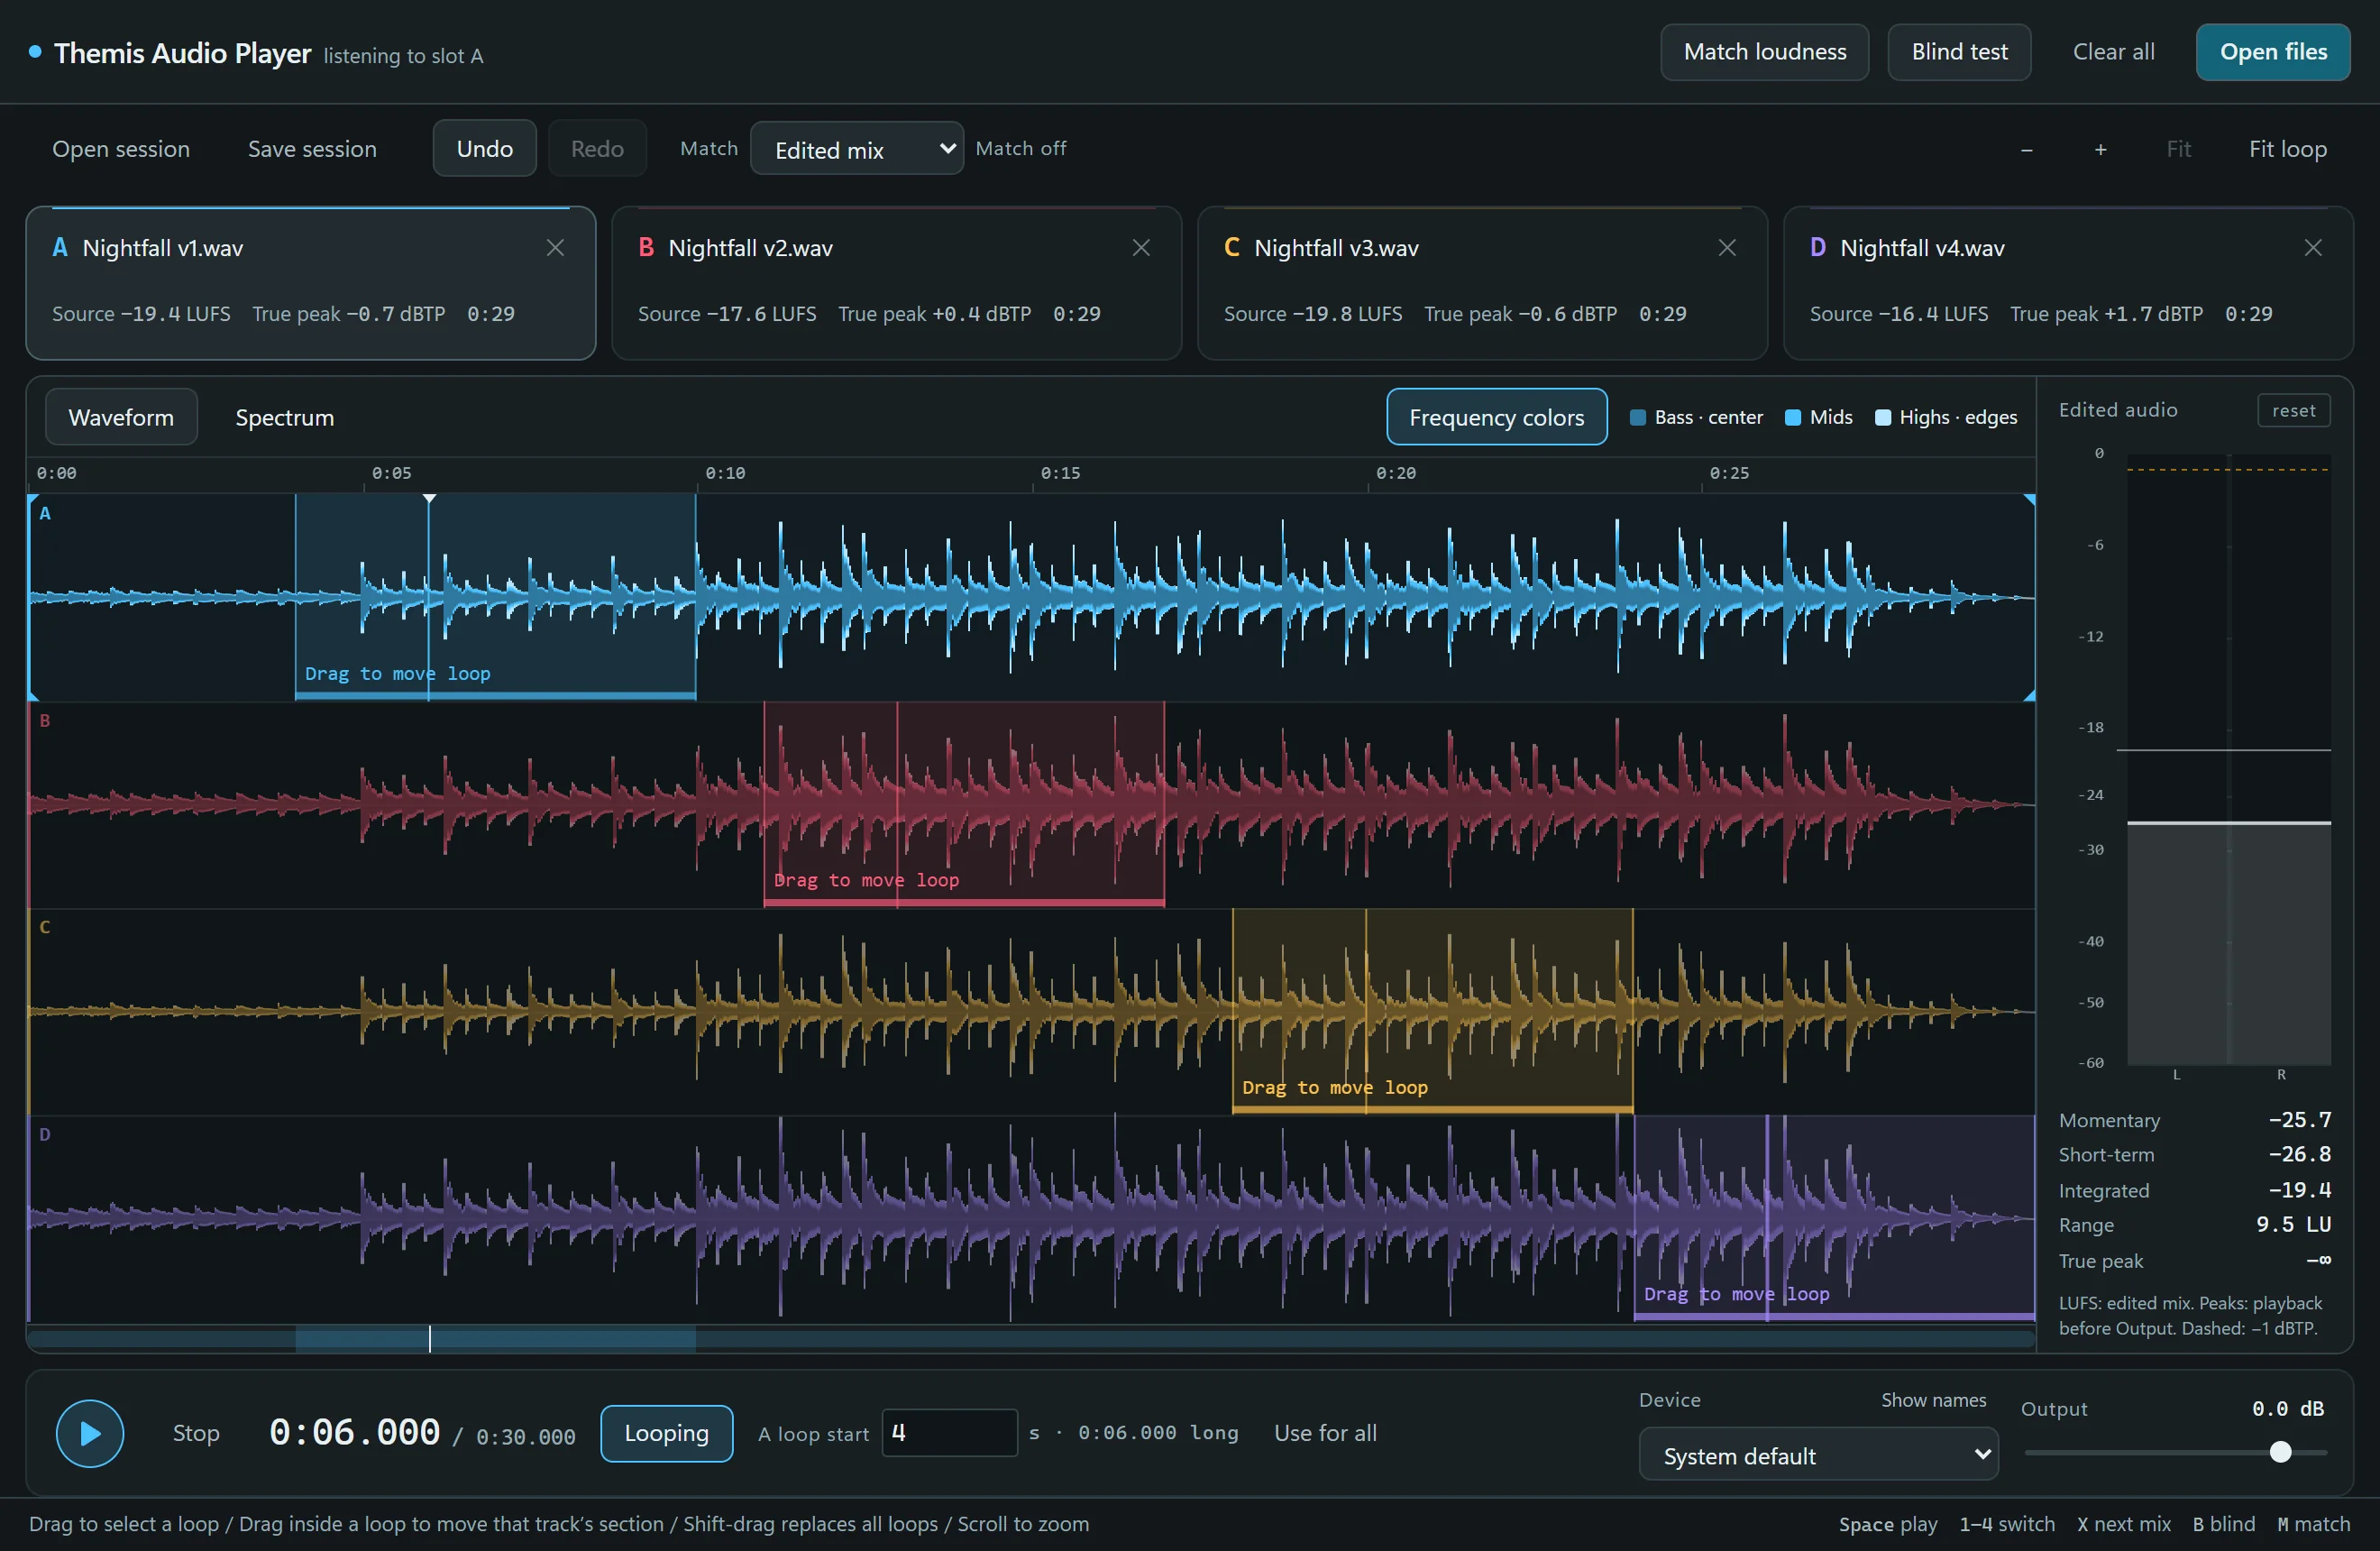The image size is (2380, 1551).
Task: Click track B's red loop region
Action: (964, 804)
